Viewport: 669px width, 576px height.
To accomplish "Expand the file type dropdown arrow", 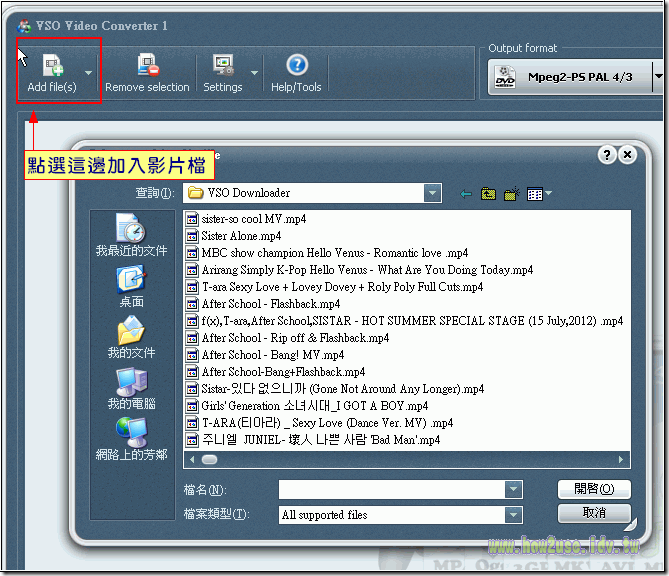I will pos(513,515).
